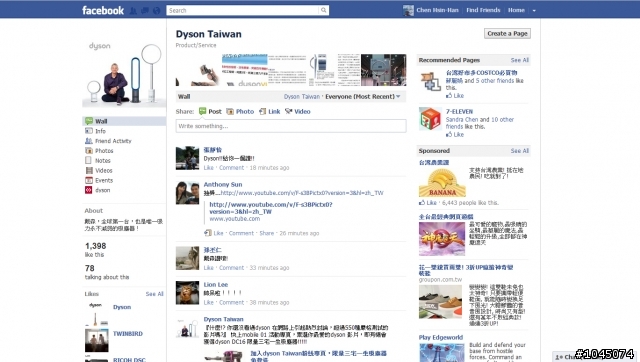This screenshot has width=640, height=362.
Task: Click the Photos sidebar icon
Action: coord(89,151)
